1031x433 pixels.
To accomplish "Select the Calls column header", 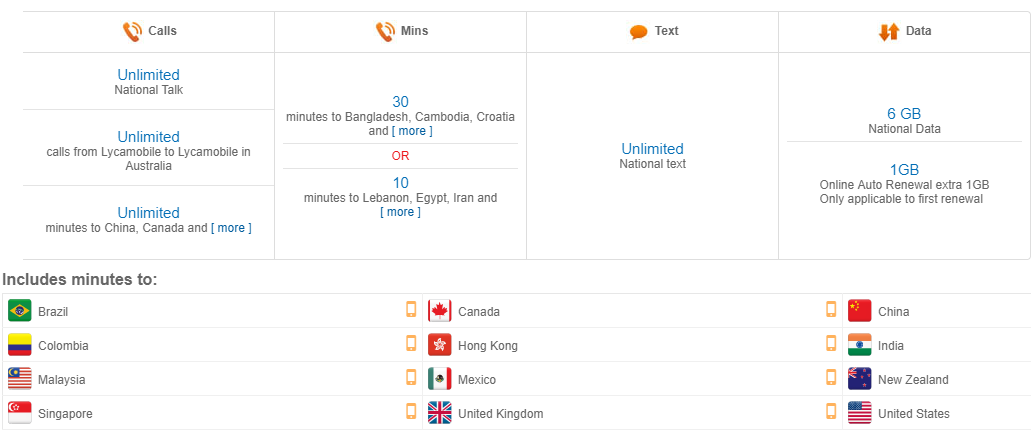I will tap(149, 32).
